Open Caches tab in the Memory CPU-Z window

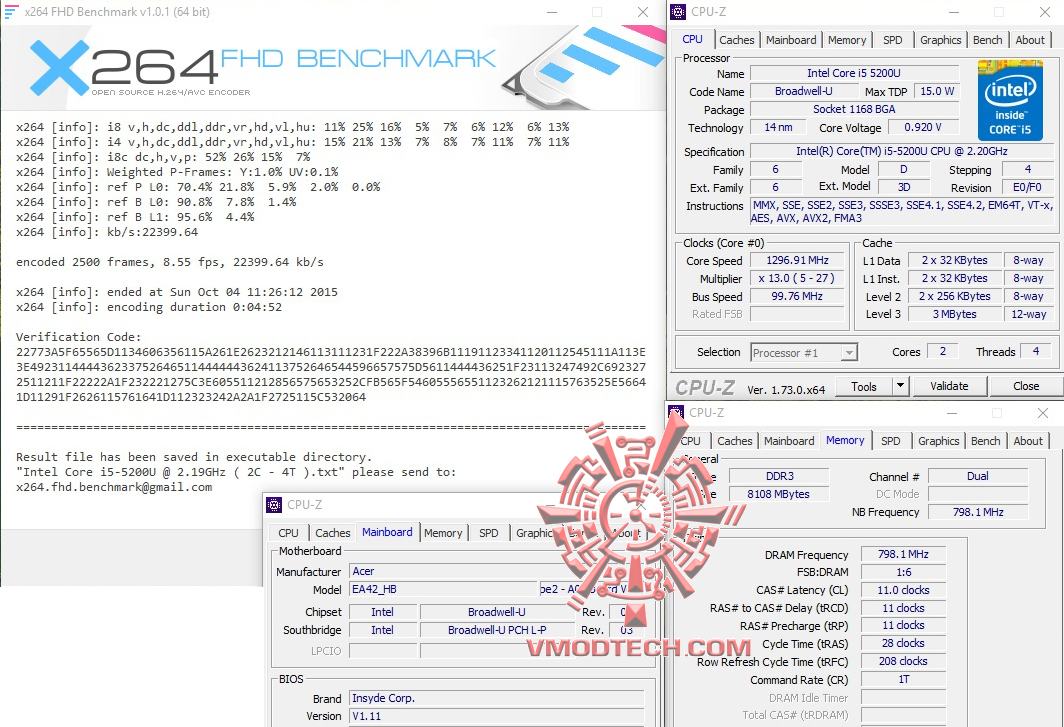734,441
